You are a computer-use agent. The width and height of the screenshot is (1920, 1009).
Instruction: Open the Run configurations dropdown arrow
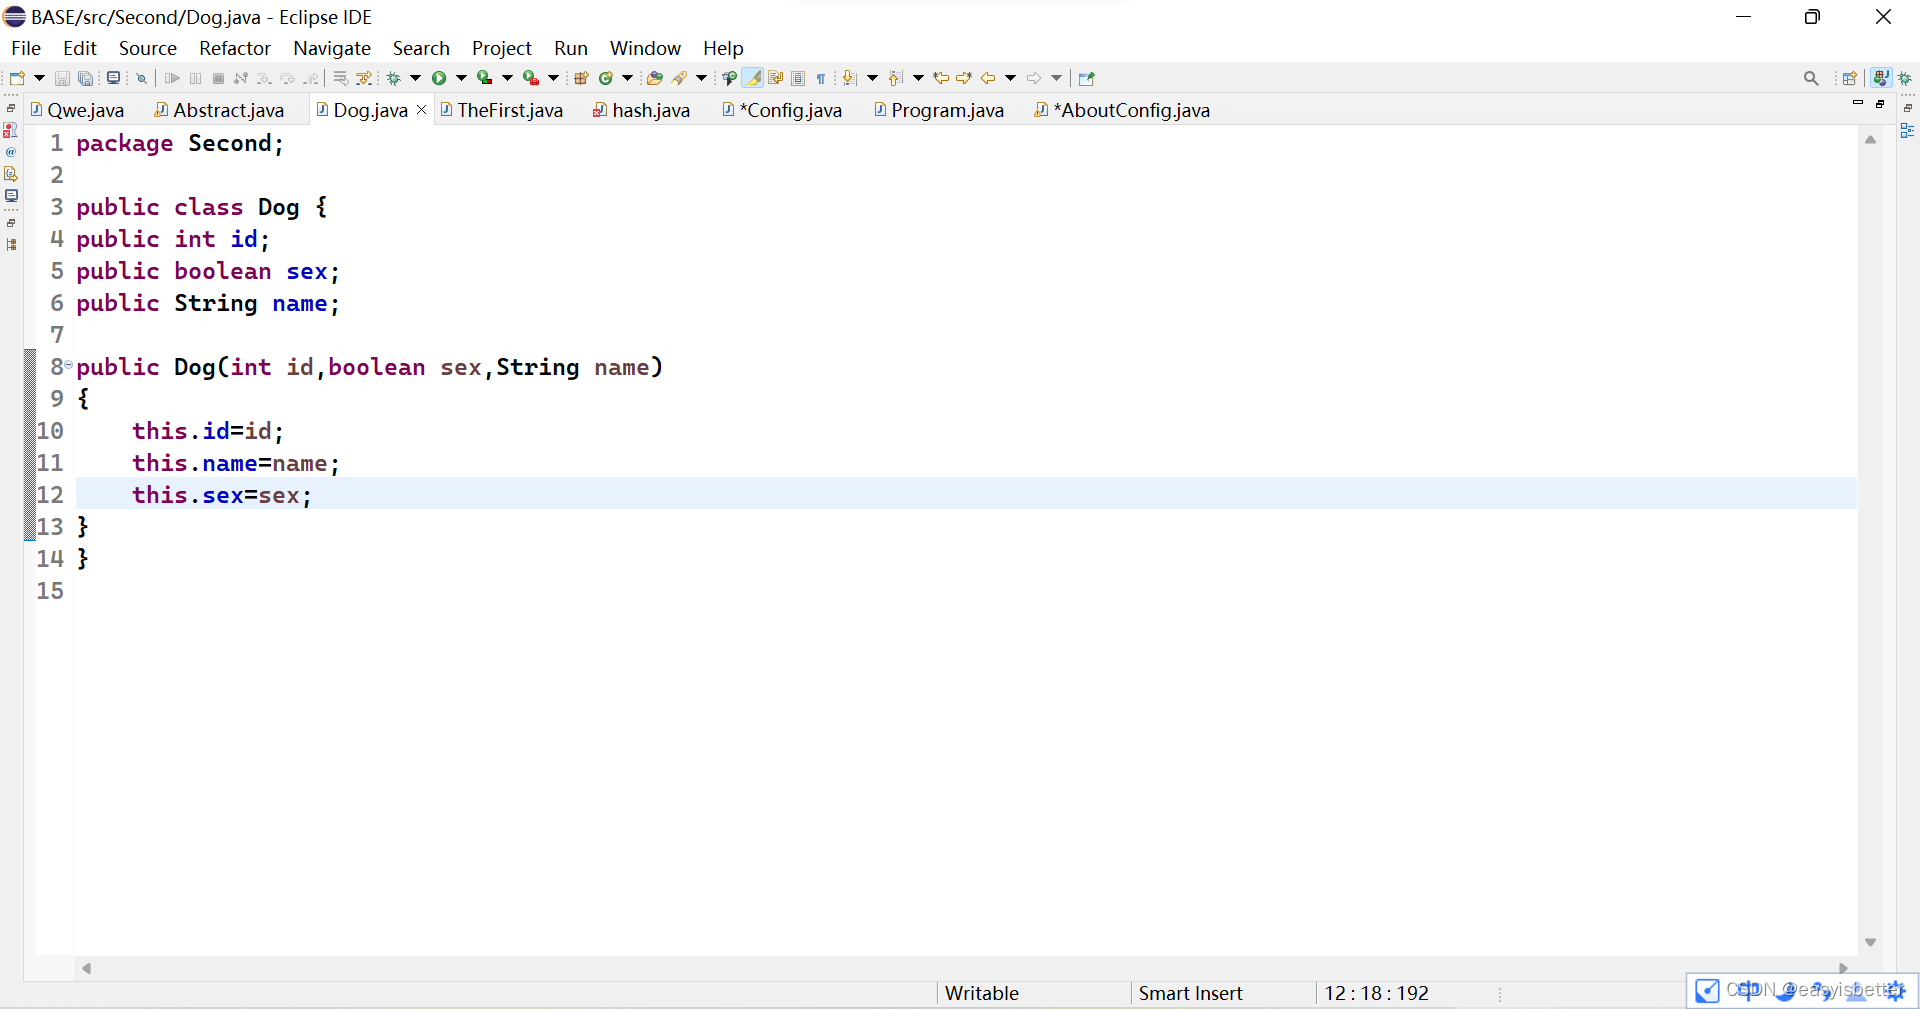461,78
